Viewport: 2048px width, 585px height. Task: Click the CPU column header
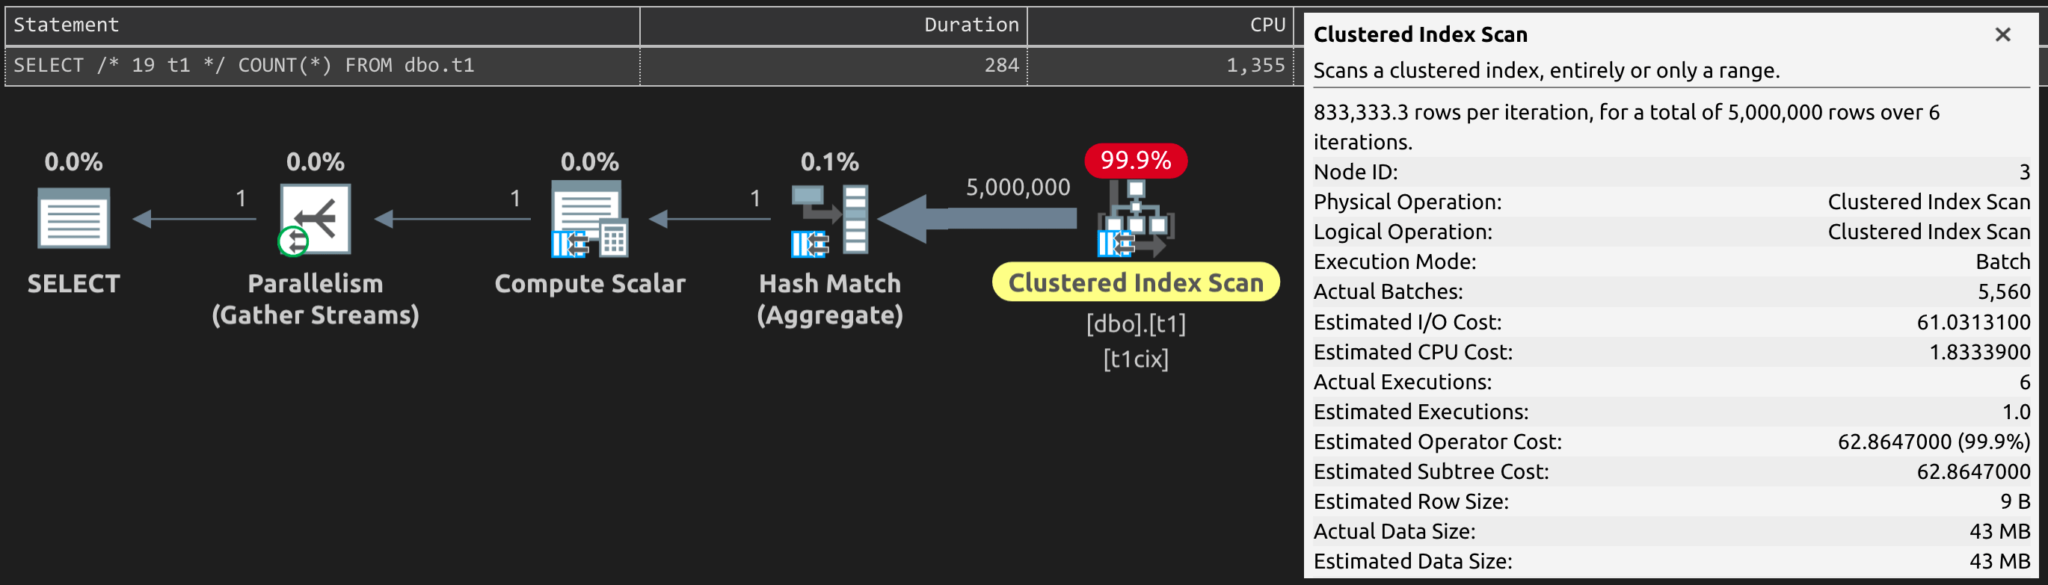click(x=1160, y=25)
